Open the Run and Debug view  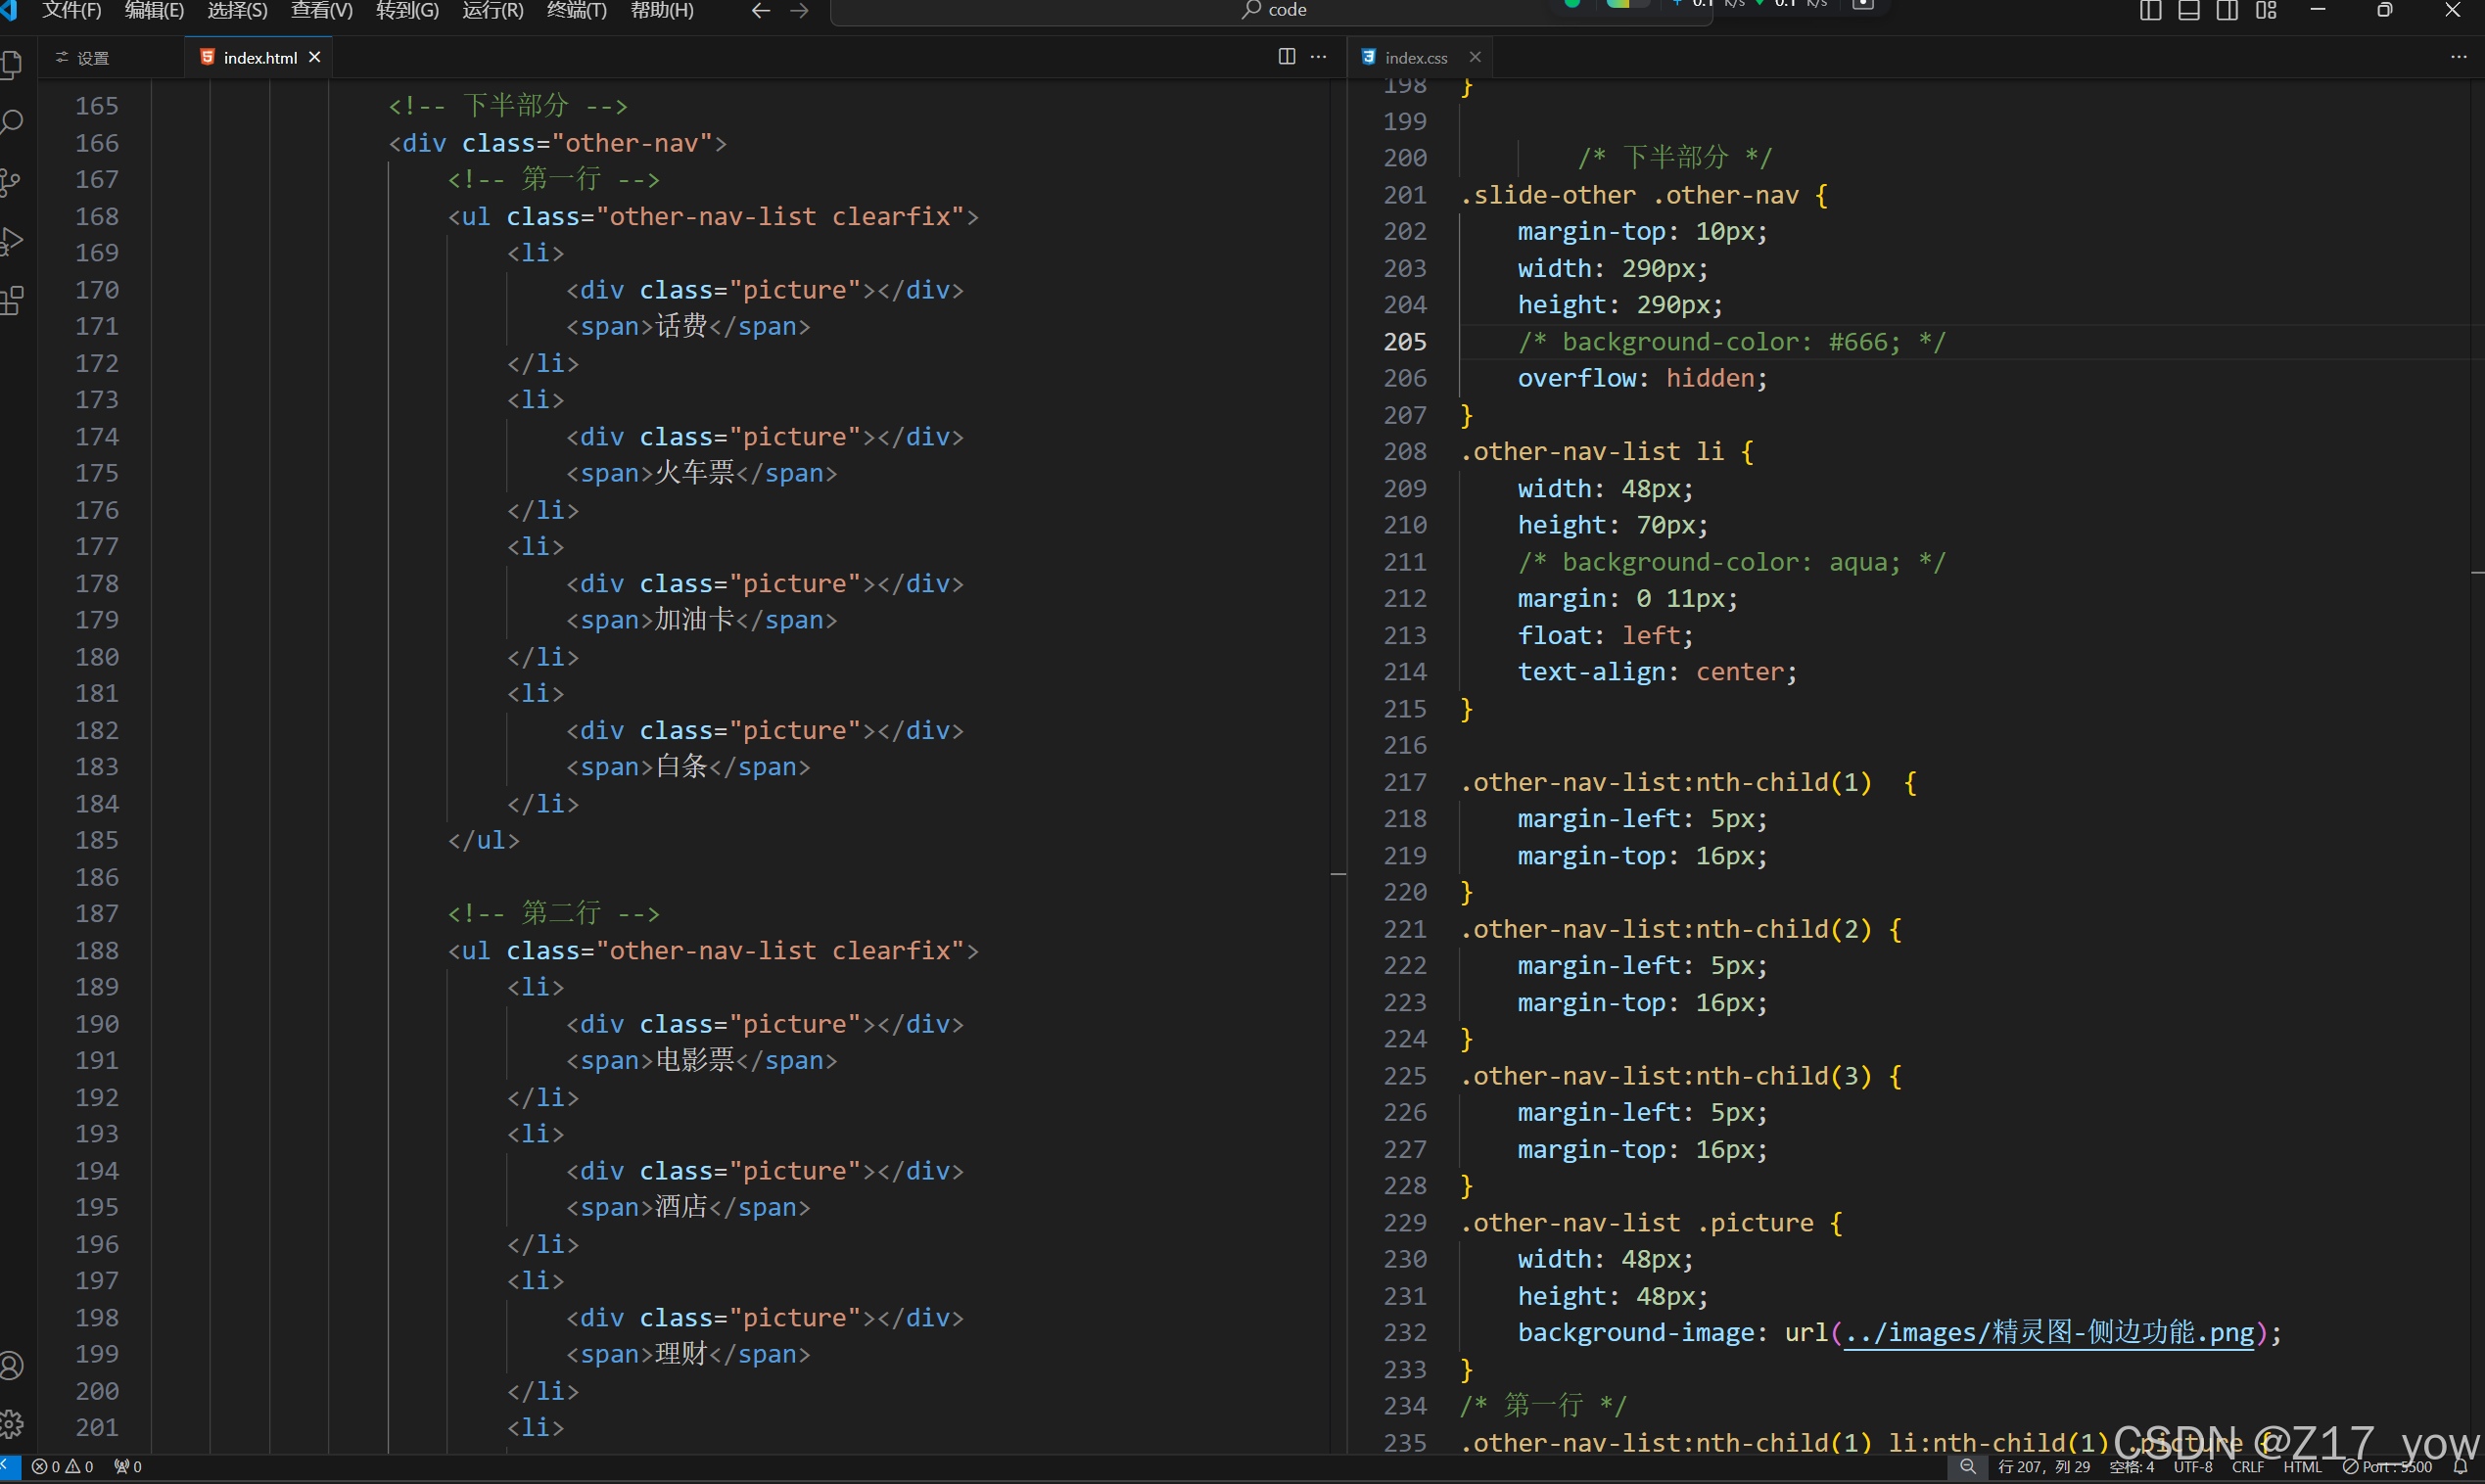click(12, 242)
